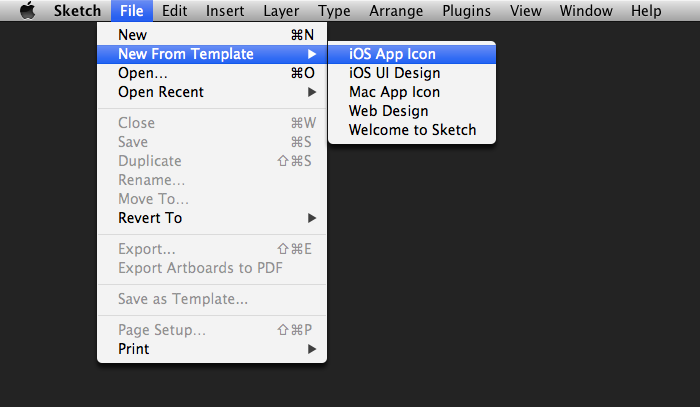Pick the Mac App Icon template
700x407 pixels.
(x=412, y=92)
